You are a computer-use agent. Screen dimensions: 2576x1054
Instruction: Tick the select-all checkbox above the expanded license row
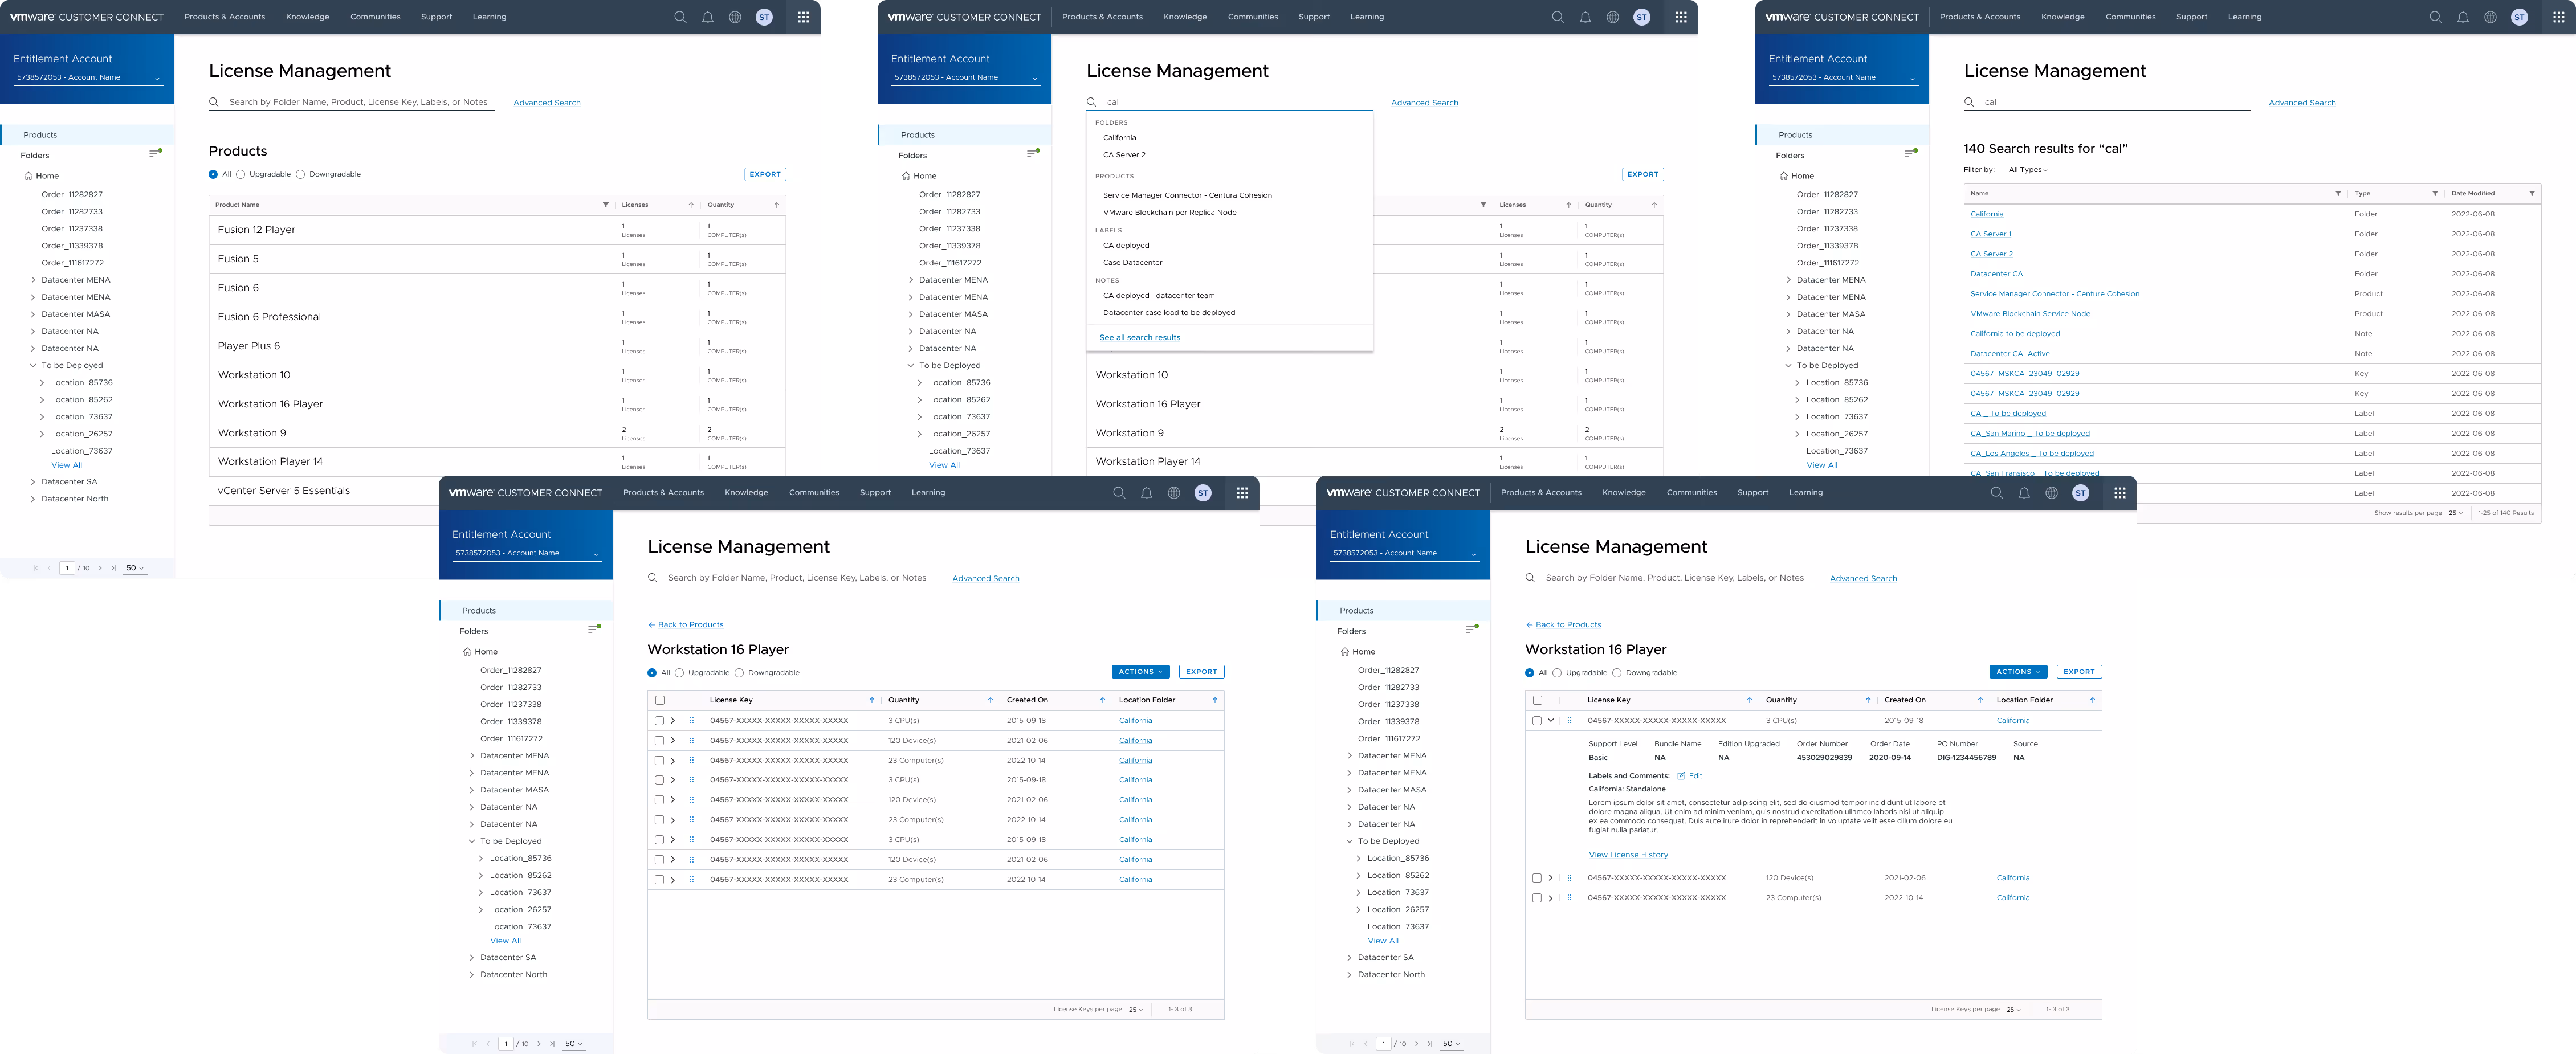pyautogui.click(x=1537, y=700)
